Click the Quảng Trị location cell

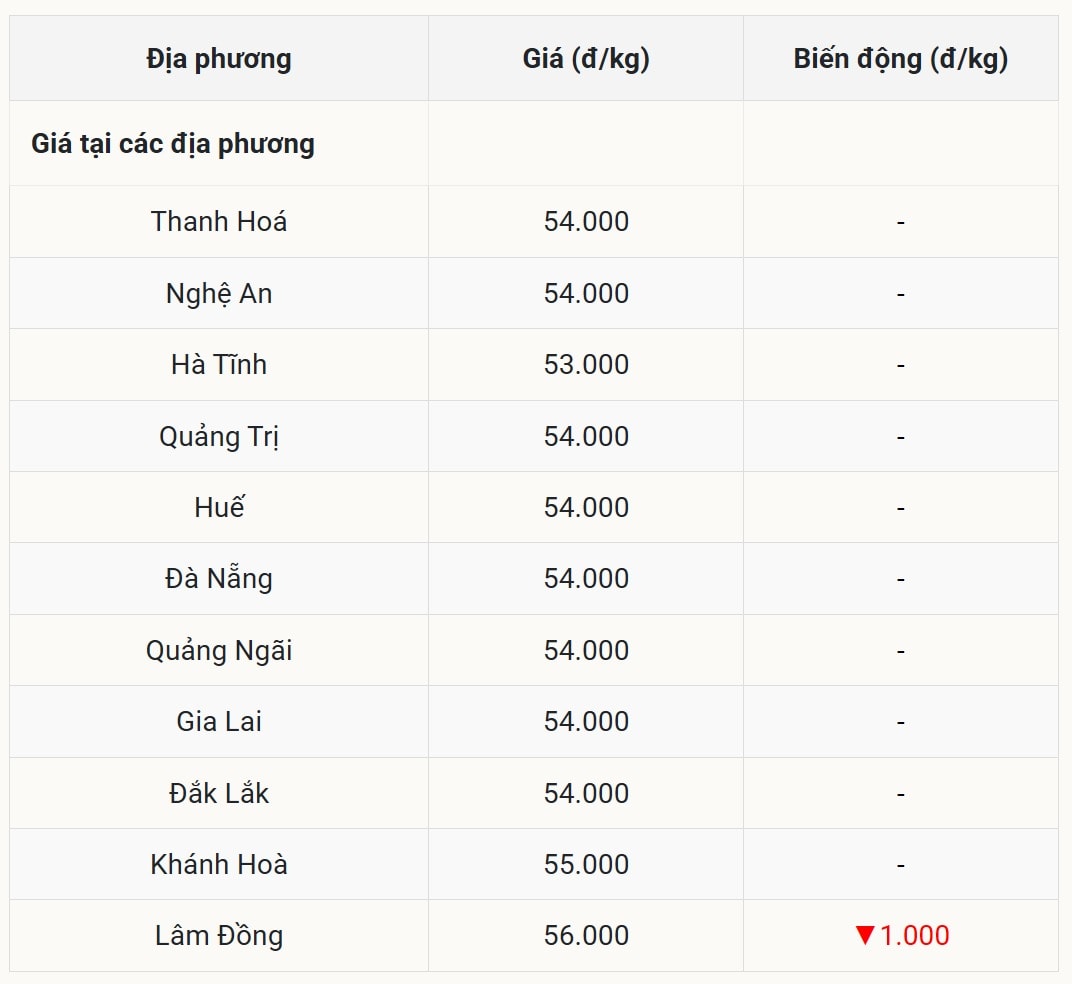click(219, 436)
